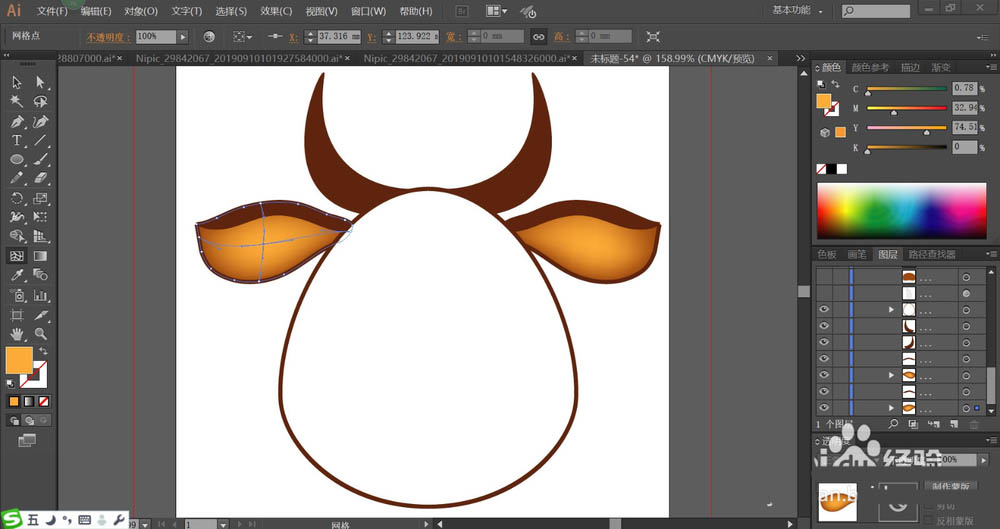Viewport: 1000px width, 529px height.
Task: Click the 不透明度 opacity link label
Action: (x=108, y=36)
